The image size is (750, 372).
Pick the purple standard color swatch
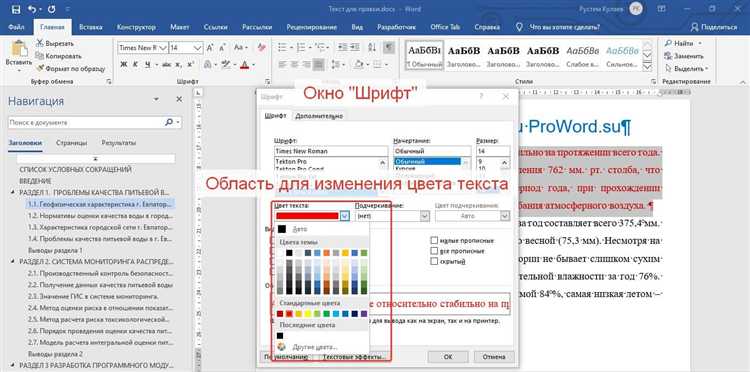click(364, 314)
